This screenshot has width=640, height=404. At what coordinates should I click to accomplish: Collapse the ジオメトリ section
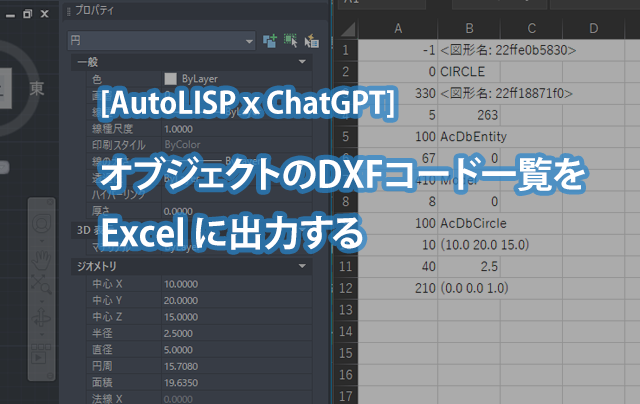(x=303, y=267)
